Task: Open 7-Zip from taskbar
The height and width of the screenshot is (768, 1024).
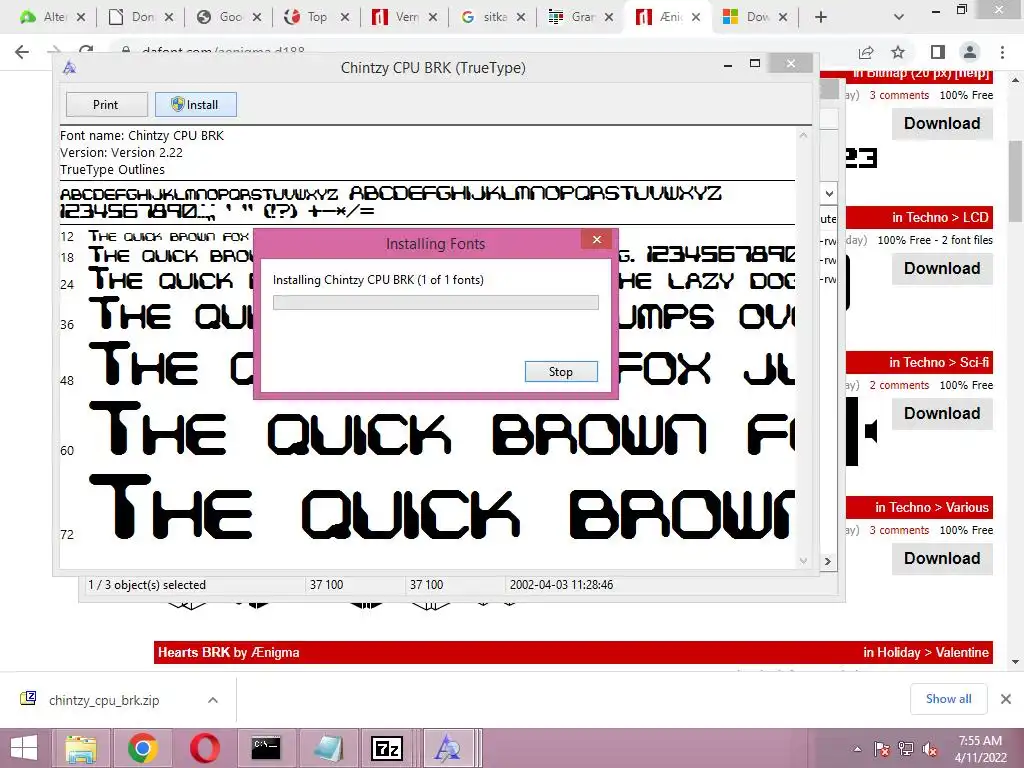Action: [387, 748]
